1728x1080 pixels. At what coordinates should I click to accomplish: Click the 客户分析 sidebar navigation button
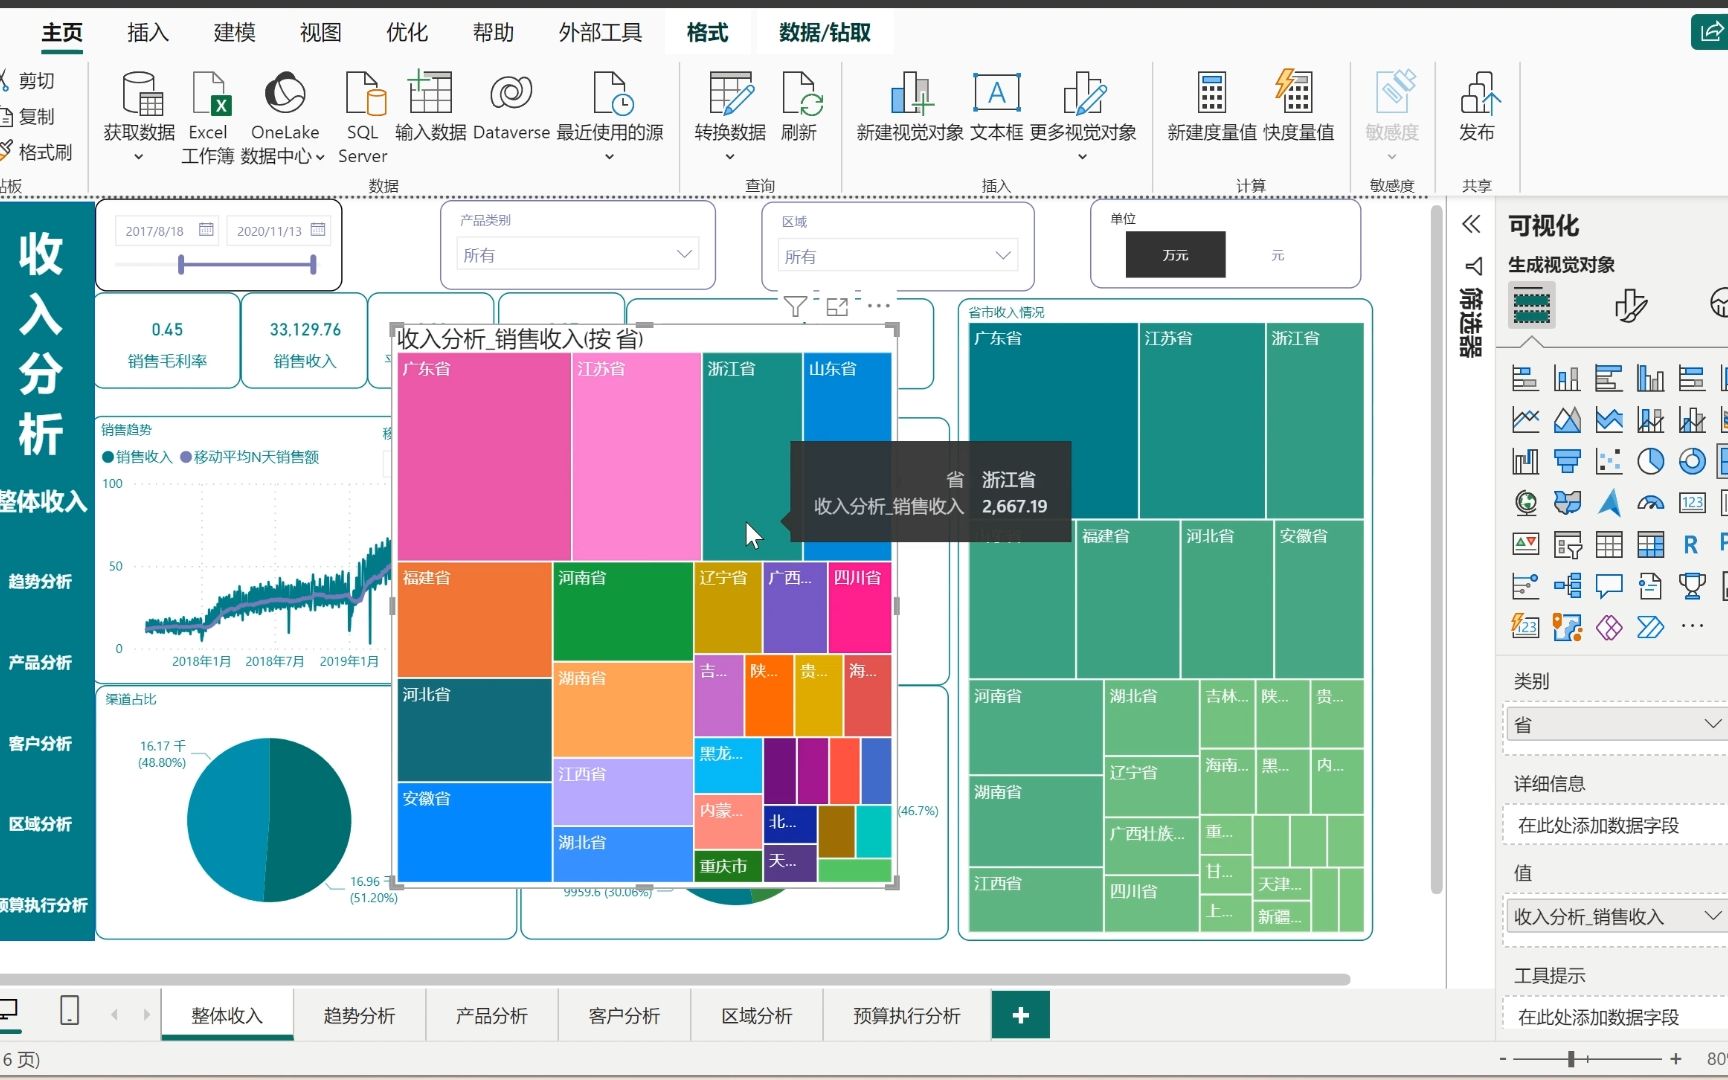pos(40,743)
